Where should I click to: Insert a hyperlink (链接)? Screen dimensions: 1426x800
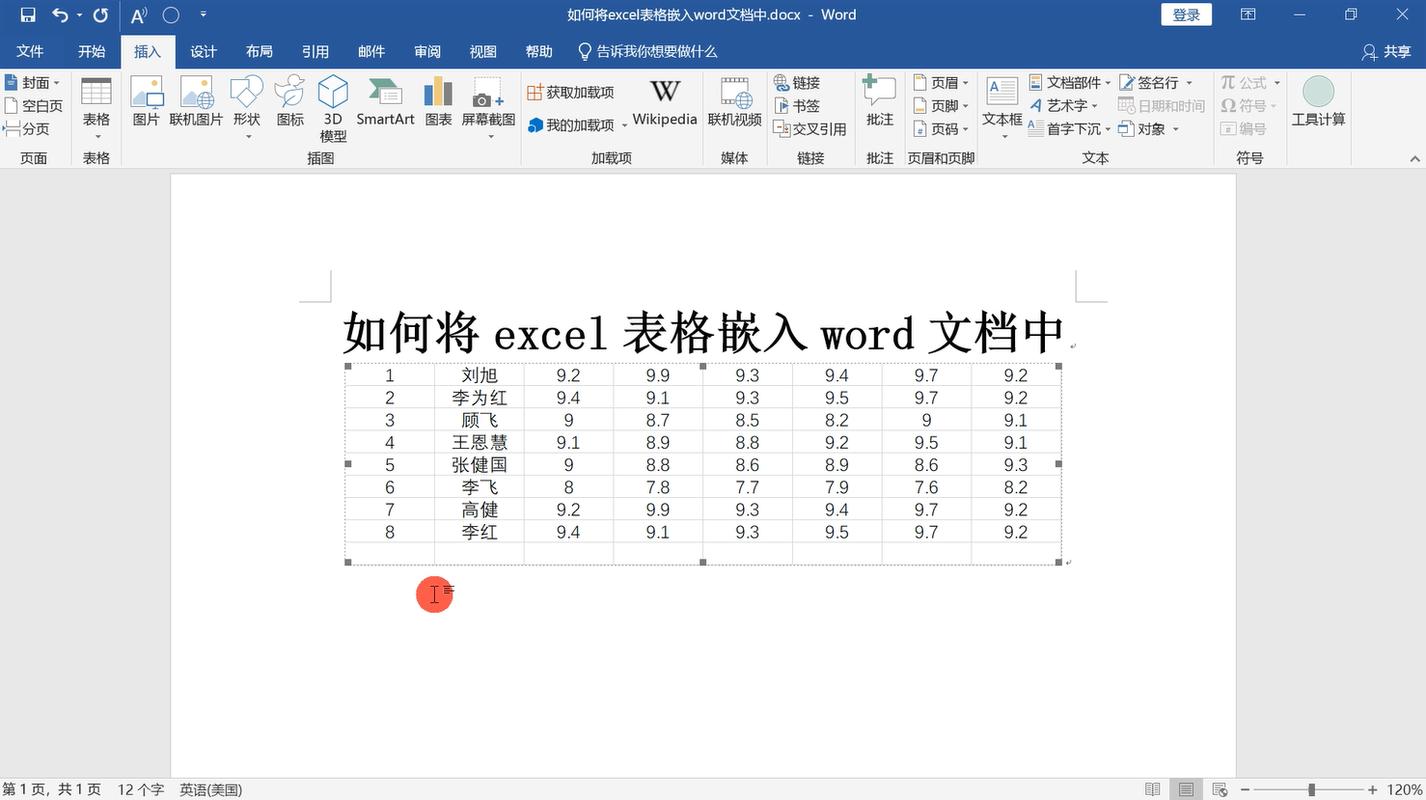(x=797, y=82)
